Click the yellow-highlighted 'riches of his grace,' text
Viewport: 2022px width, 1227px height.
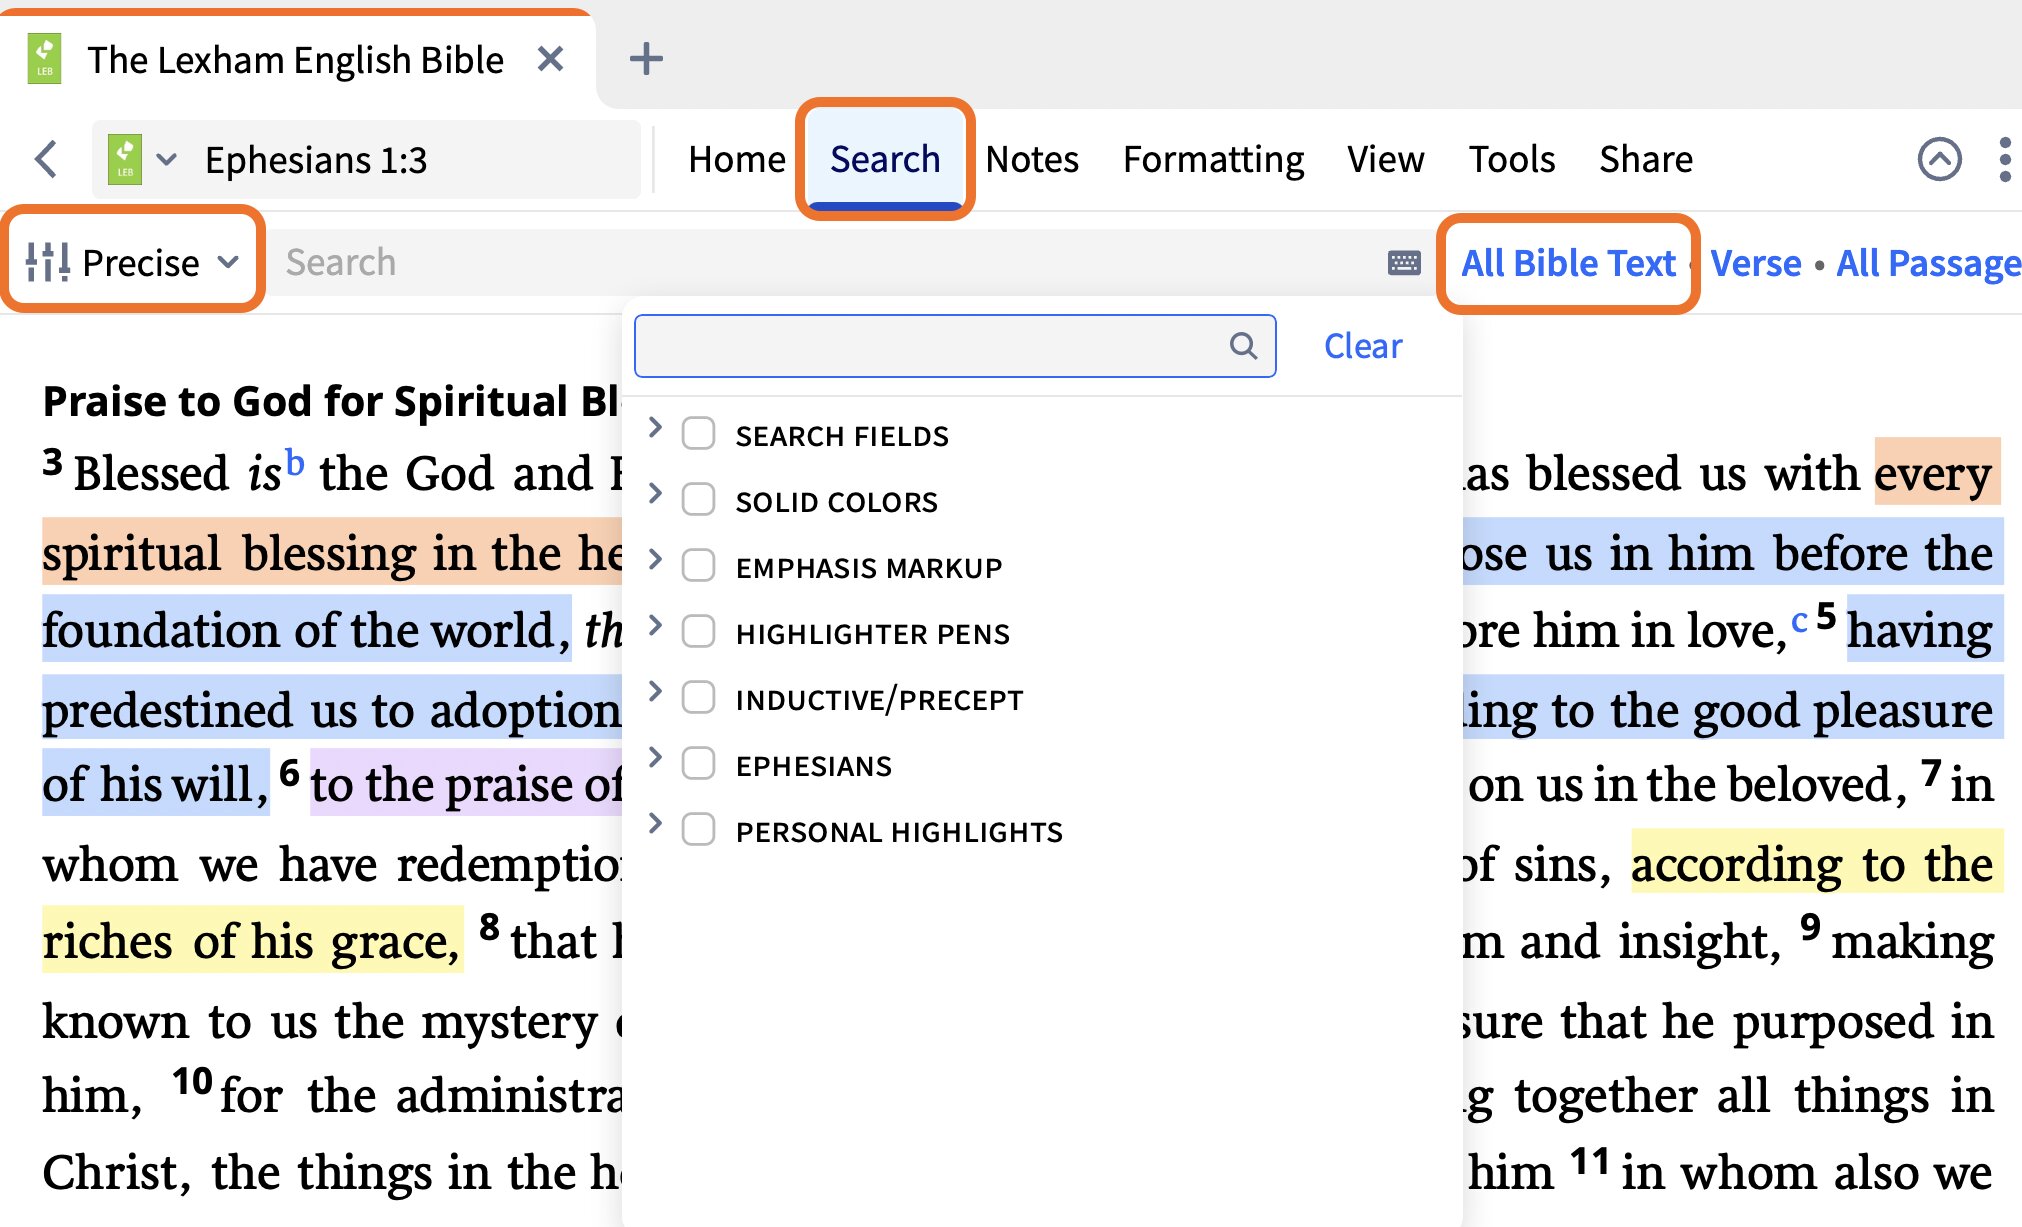(252, 940)
